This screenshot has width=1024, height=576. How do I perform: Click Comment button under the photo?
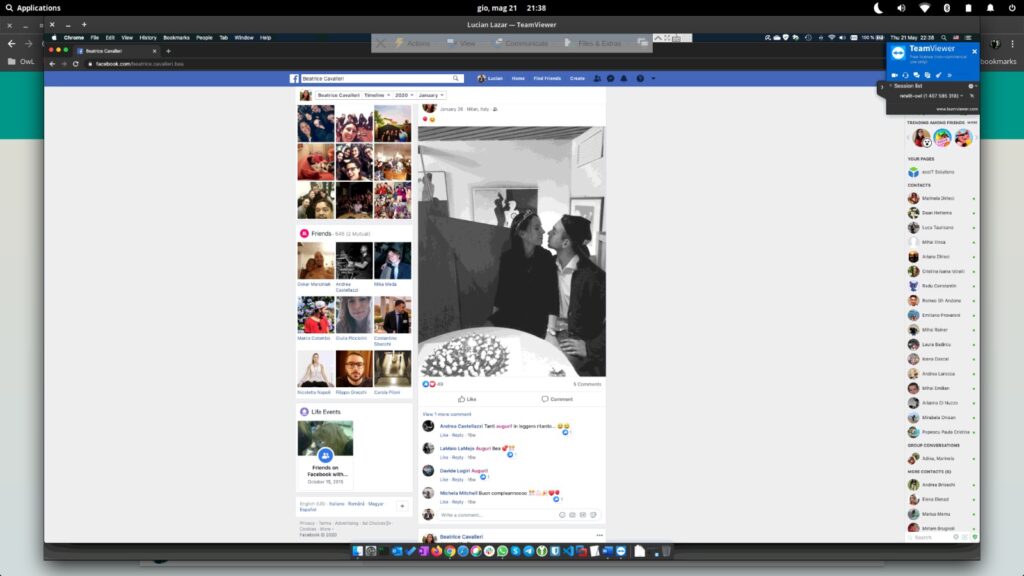tap(557, 399)
